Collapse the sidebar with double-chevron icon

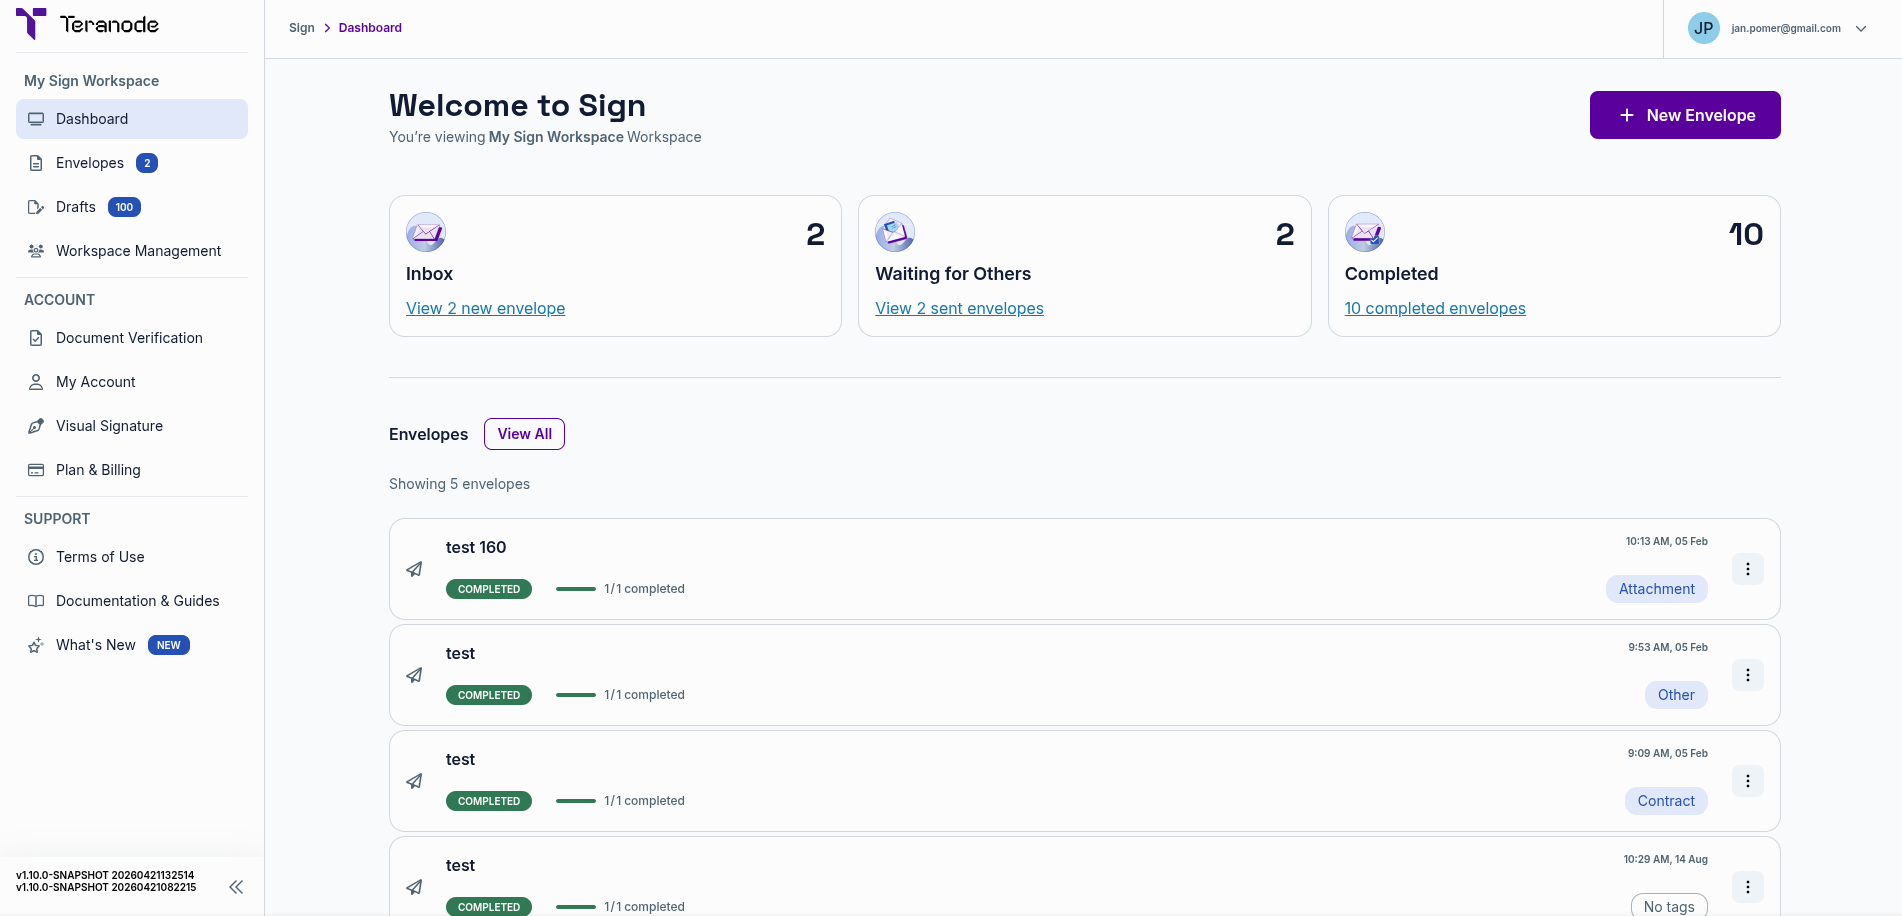click(236, 887)
